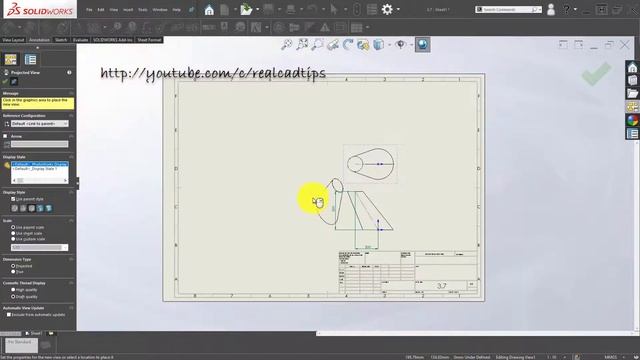Select shaded with edges display style
This screenshot has width=640, height=360.
point(40,208)
